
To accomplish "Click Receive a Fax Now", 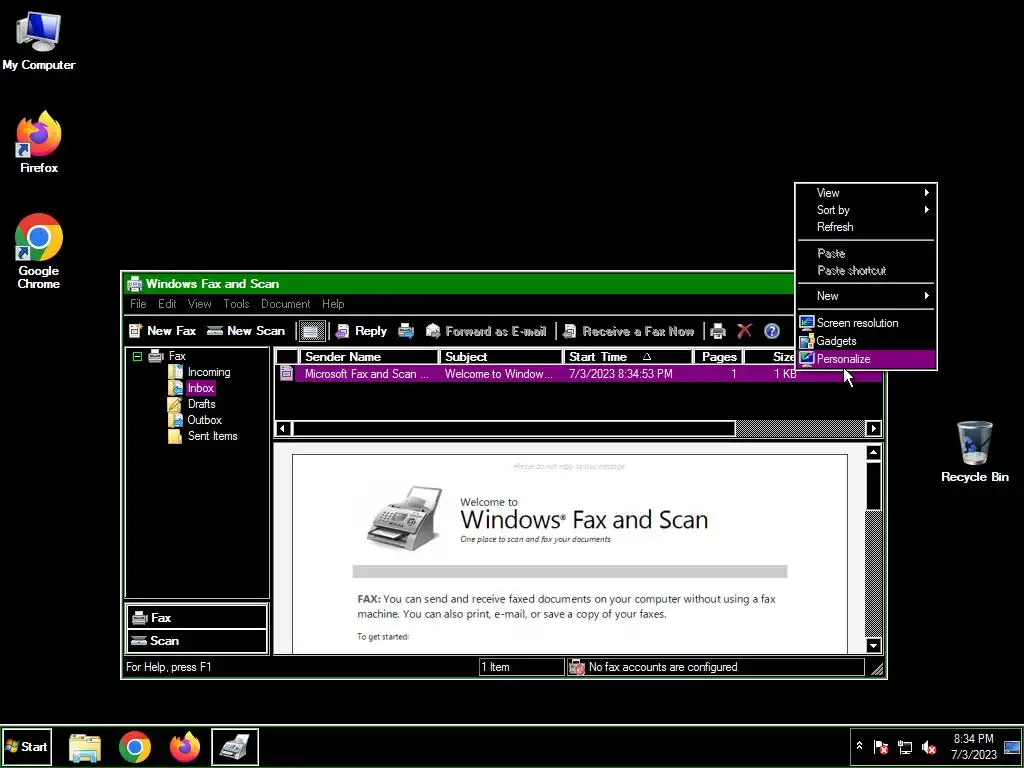I will pyautogui.click(x=628, y=331).
